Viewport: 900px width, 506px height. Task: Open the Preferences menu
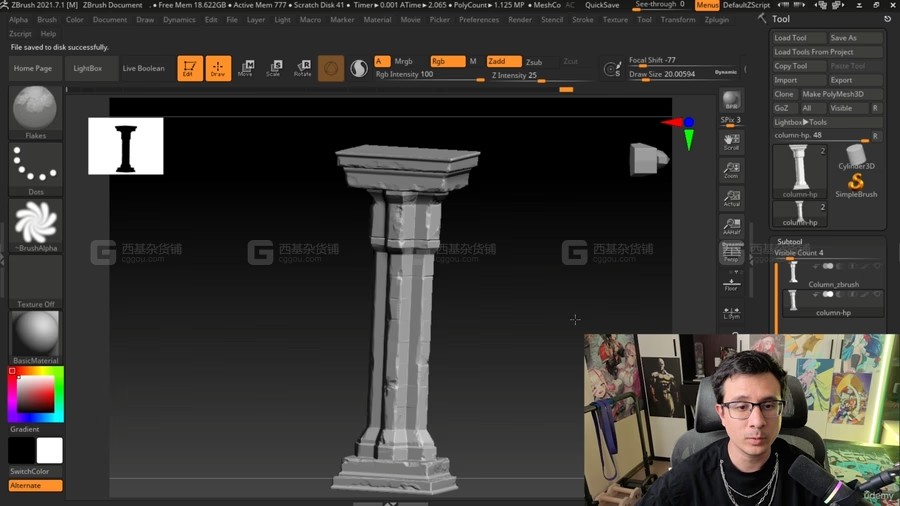479,20
